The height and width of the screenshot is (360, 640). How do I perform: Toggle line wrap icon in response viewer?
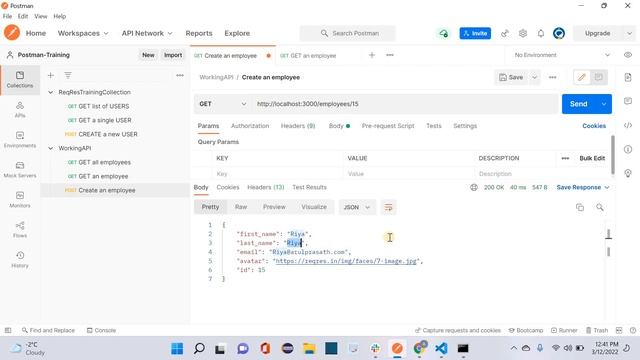pos(388,207)
